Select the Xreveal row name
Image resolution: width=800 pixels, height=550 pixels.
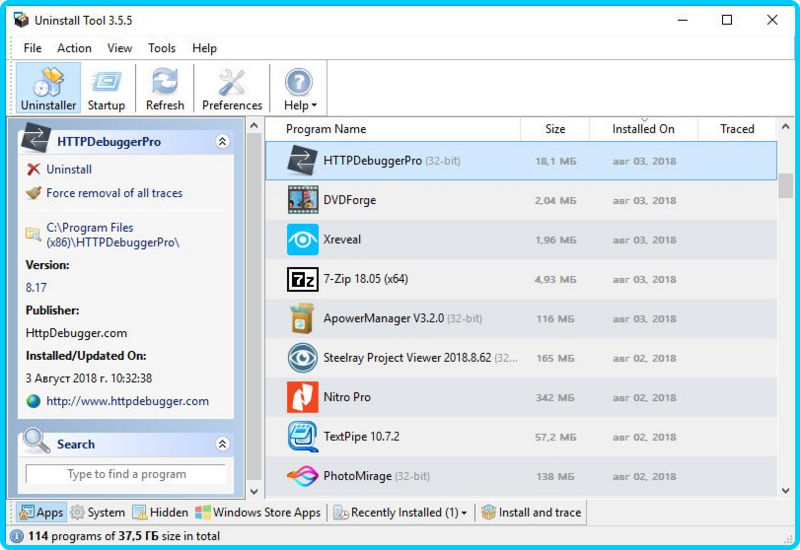pos(342,239)
